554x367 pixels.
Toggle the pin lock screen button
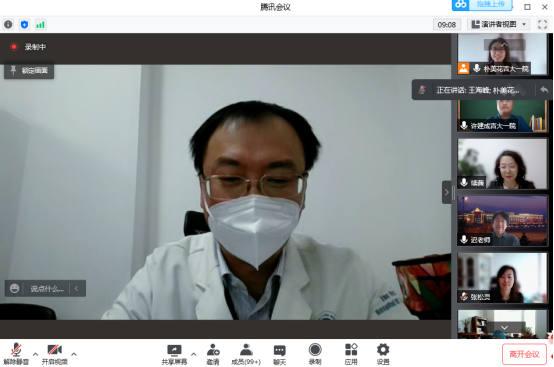tap(29, 71)
